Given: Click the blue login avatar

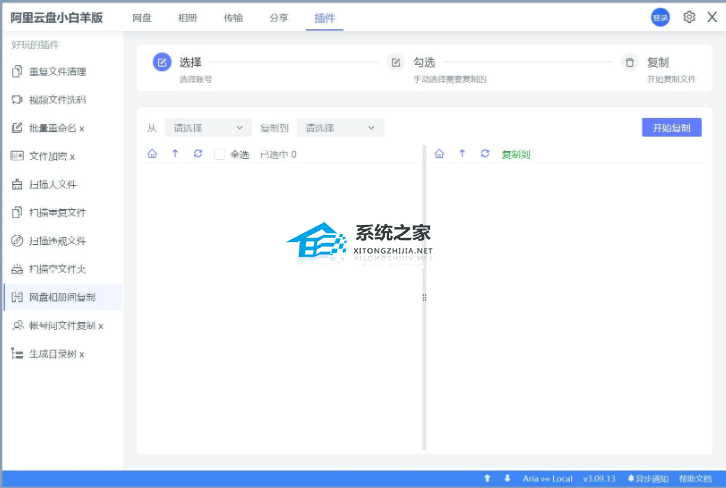Looking at the screenshot, I should tap(660, 18).
